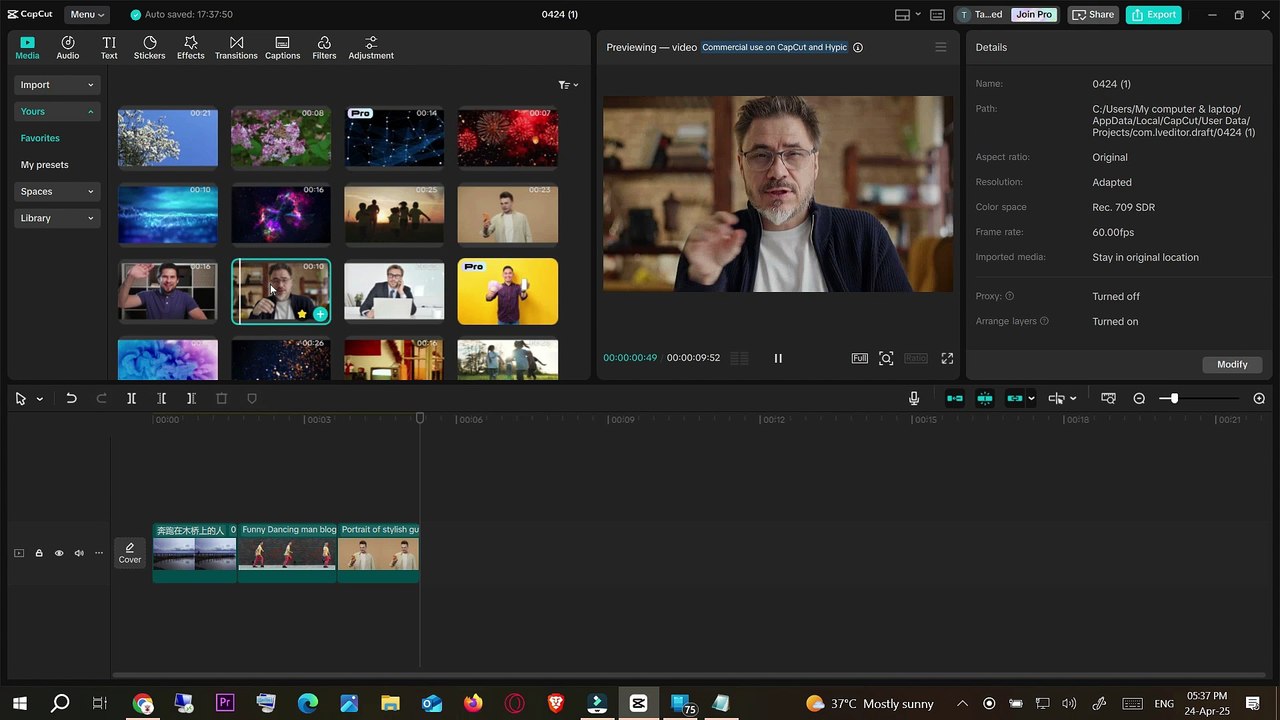1280x720 pixels.
Task: Add the previewed clip with plus icon
Action: coord(320,314)
